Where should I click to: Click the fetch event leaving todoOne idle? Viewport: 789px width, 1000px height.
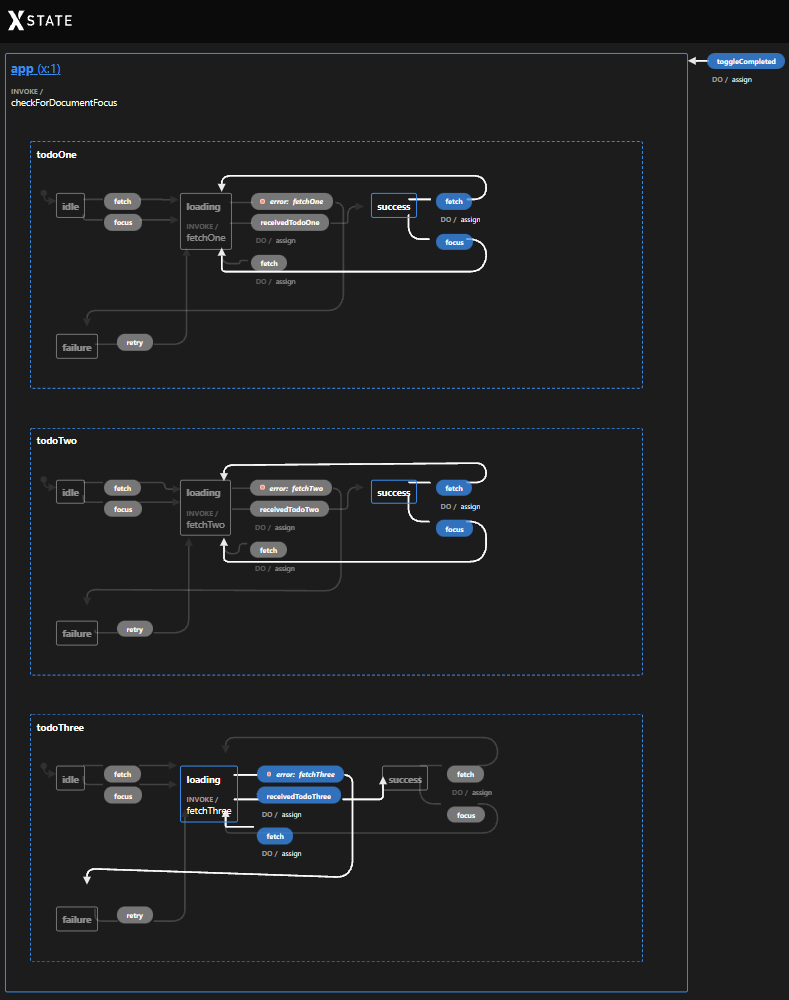pos(122,201)
